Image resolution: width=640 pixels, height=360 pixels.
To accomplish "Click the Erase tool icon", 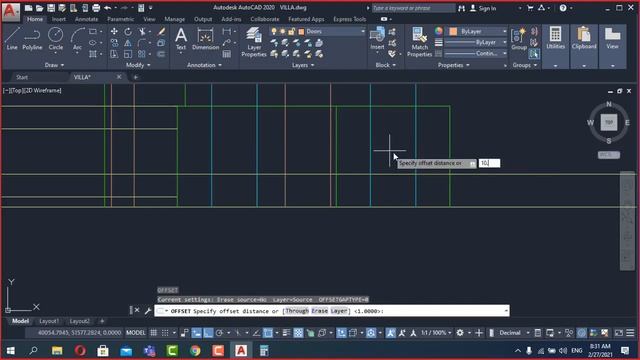I will [162, 31].
